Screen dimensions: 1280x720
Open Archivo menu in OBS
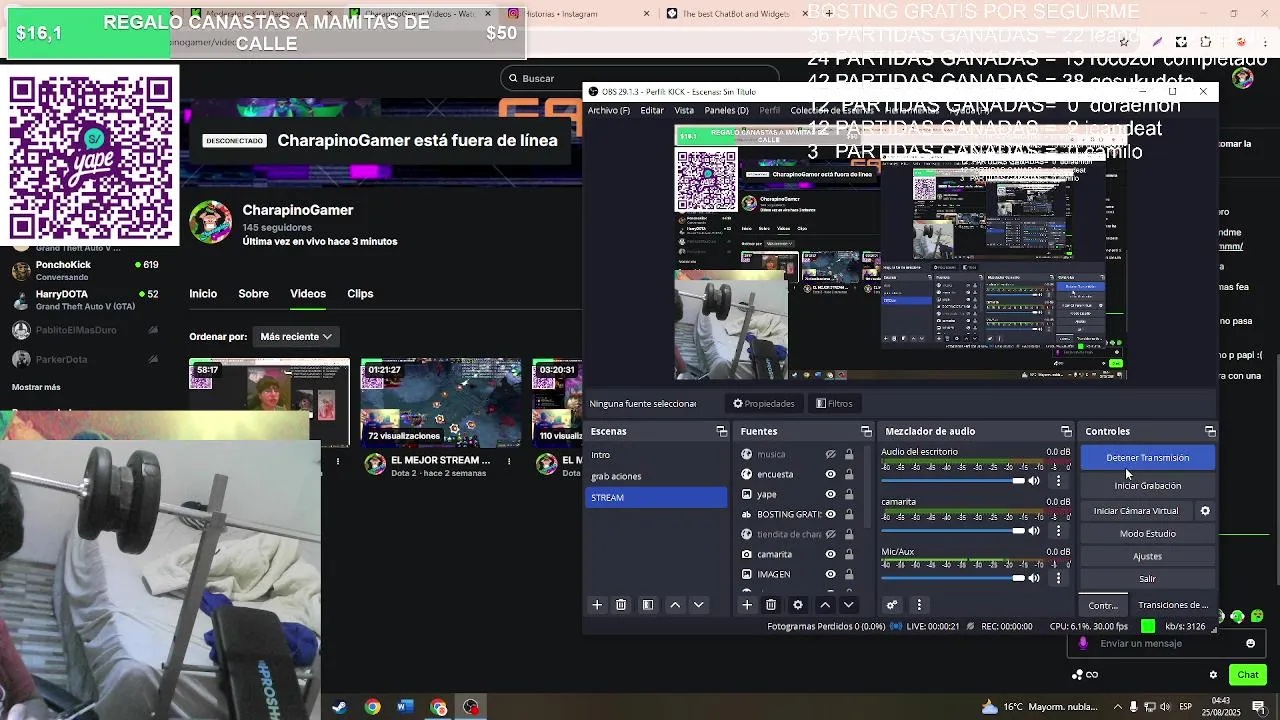[x=609, y=110]
